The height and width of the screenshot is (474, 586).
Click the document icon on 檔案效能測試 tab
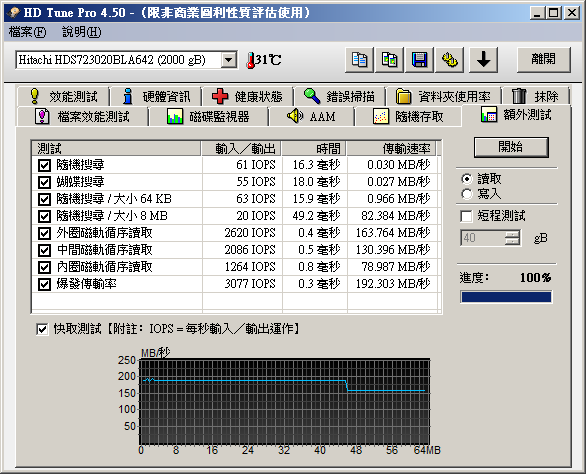(x=42, y=116)
